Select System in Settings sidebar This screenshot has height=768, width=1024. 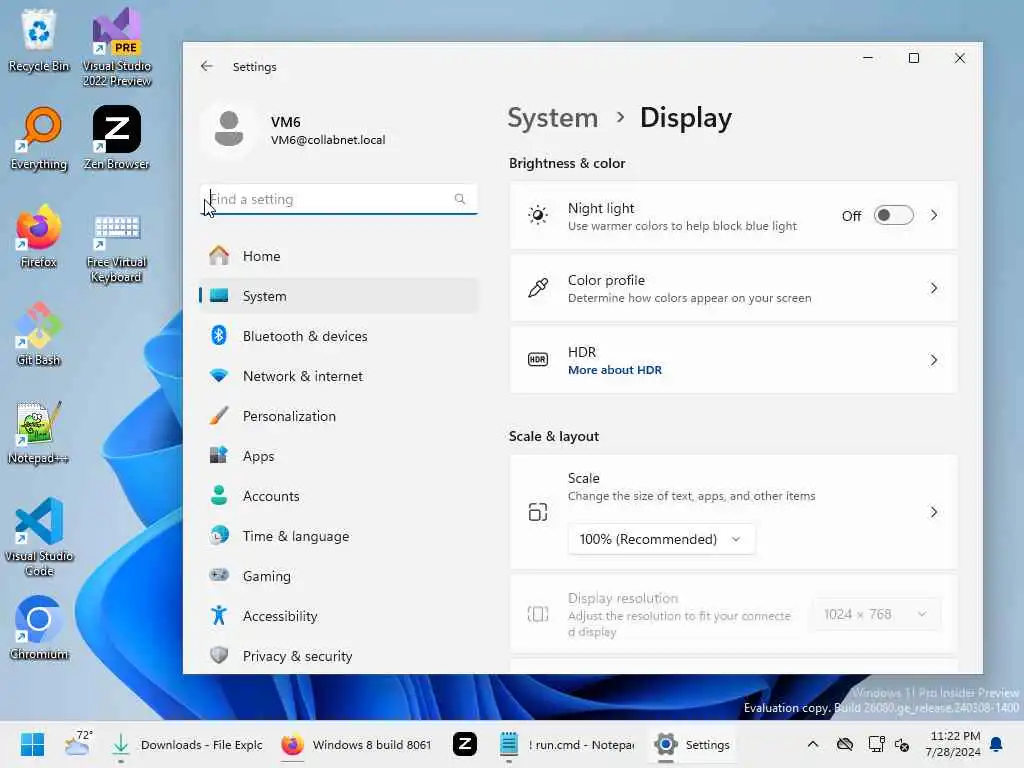pyautogui.click(x=339, y=296)
